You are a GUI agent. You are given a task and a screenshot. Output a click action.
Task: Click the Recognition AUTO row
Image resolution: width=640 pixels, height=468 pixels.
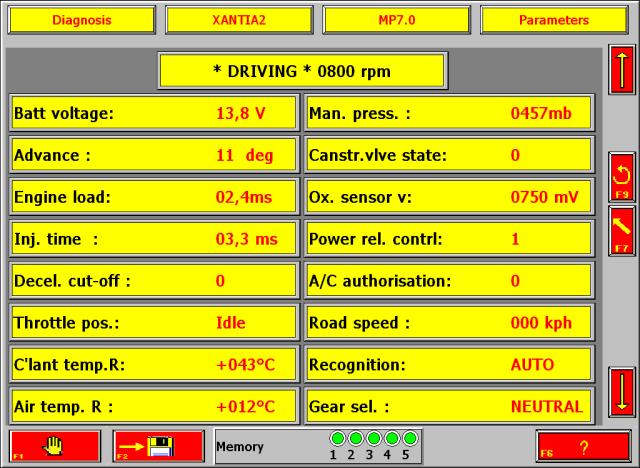tap(449, 364)
